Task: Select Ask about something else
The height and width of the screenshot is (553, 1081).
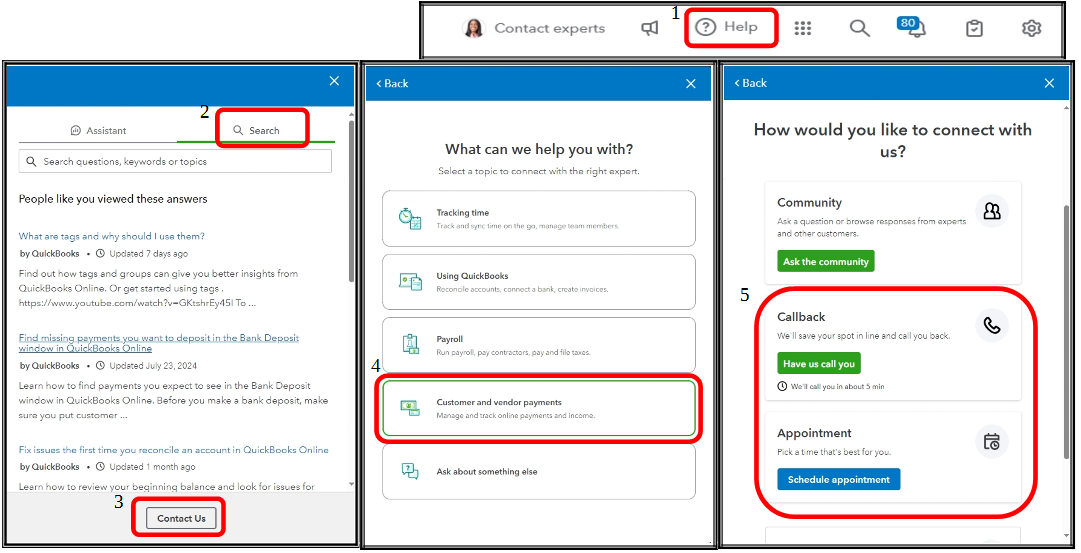Action: click(x=539, y=472)
